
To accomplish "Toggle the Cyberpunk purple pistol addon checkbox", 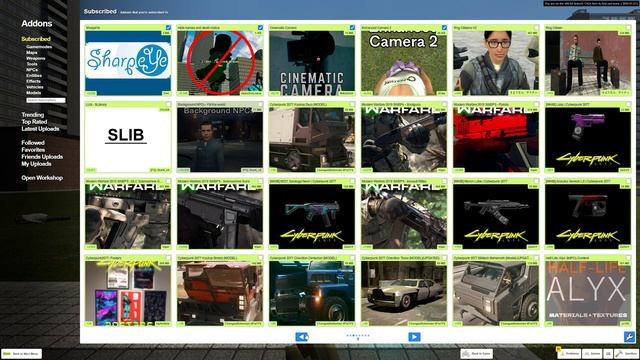I will tap(628, 104).
